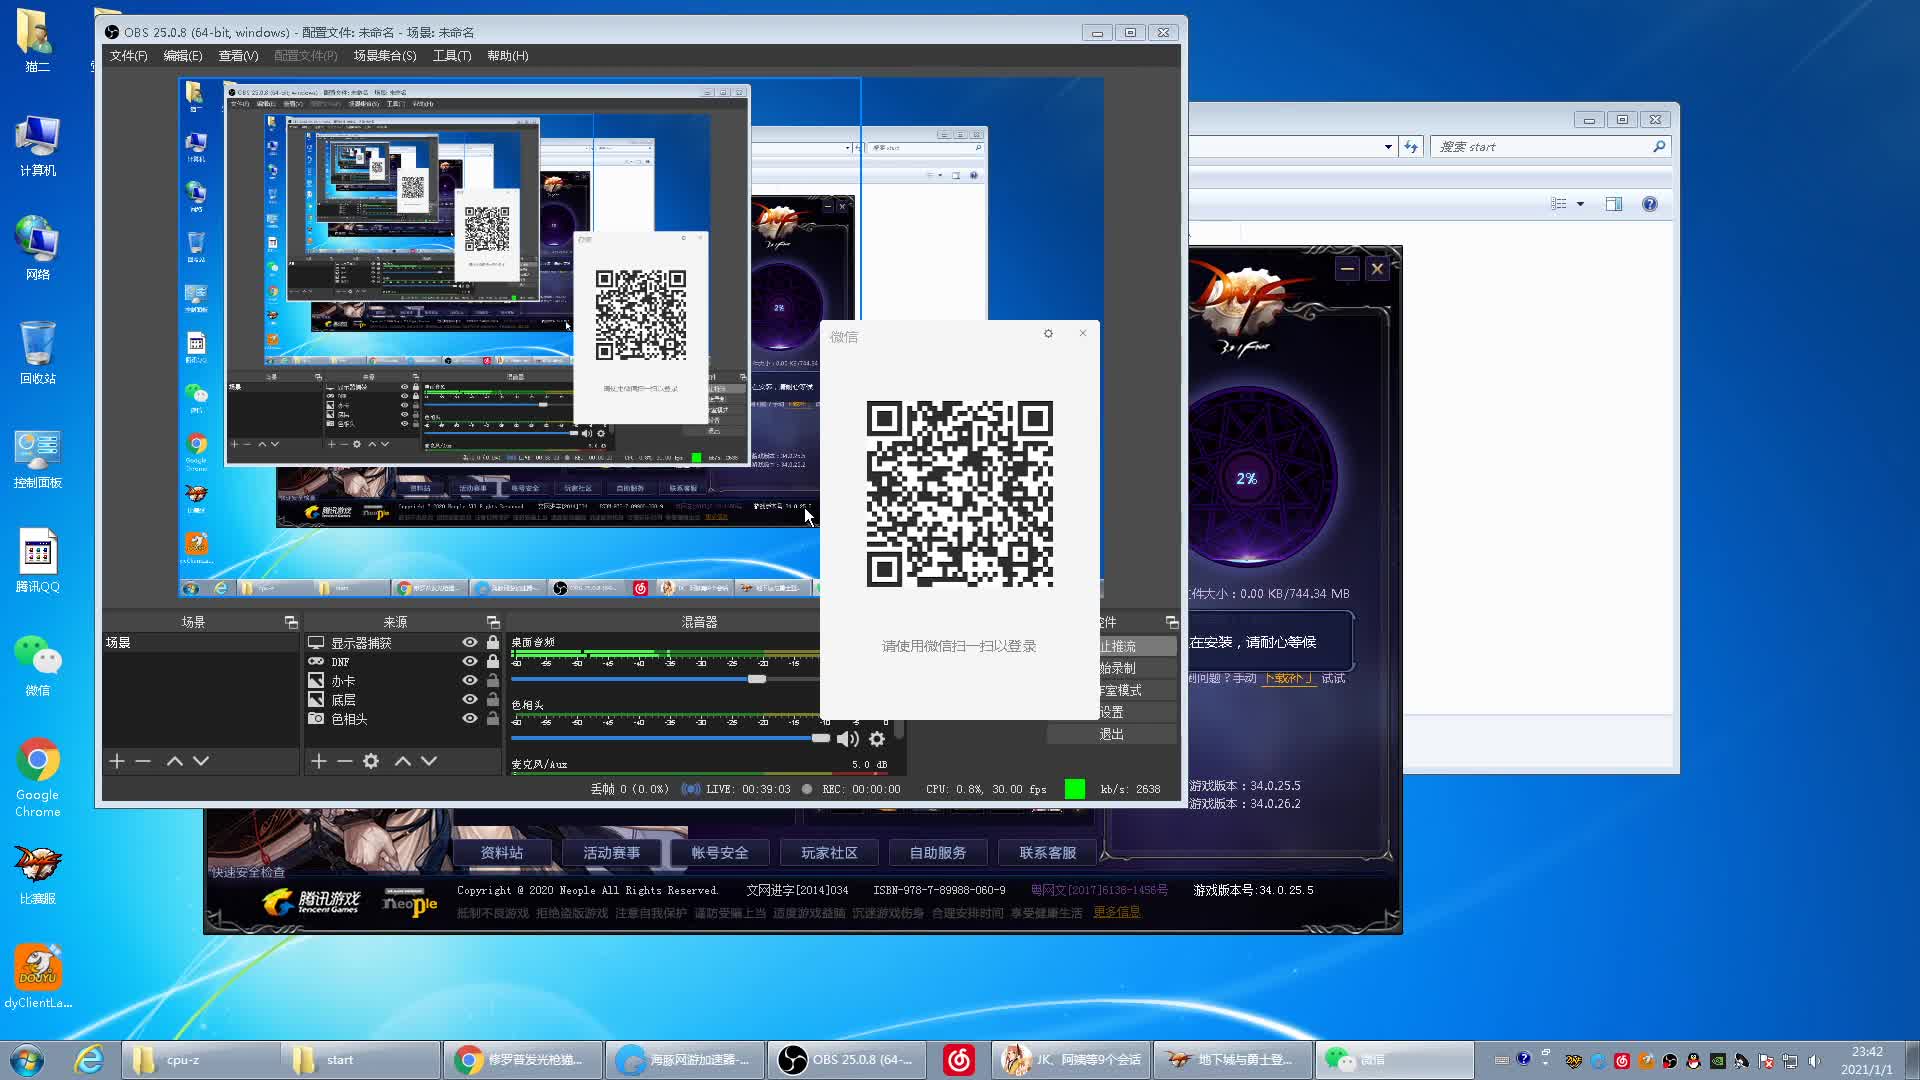Hide the 底层 source
Viewport: 1920px width, 1080px height.
pyautogui.click(x=469, y=700)
